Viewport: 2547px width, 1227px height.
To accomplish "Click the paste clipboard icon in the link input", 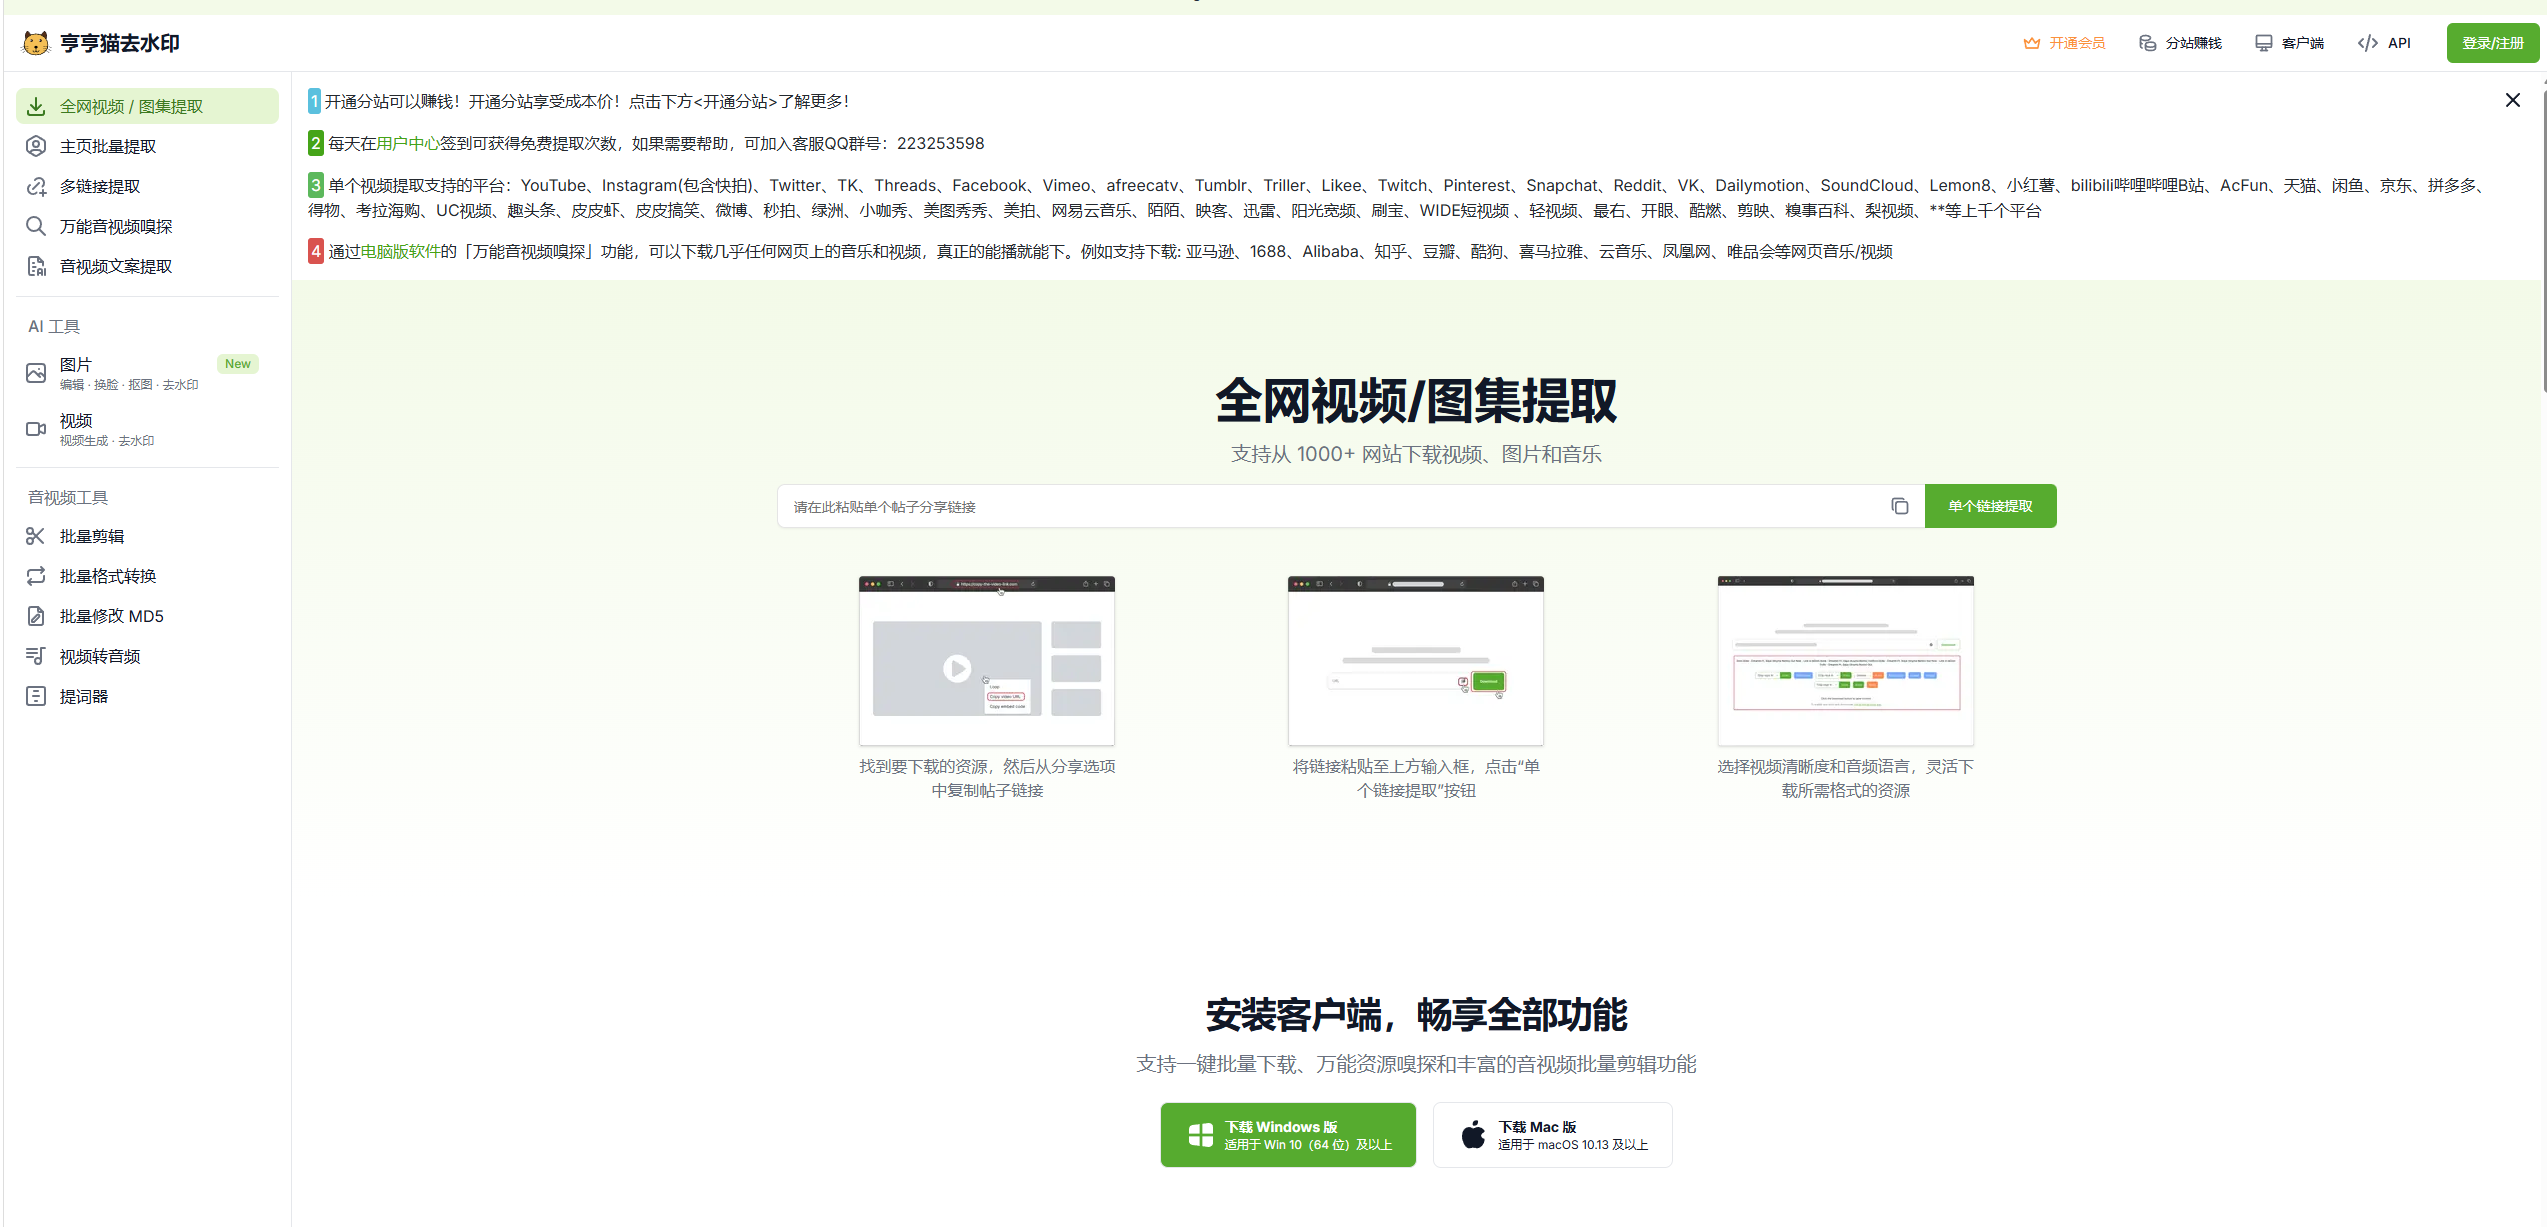I will 1900,506.
